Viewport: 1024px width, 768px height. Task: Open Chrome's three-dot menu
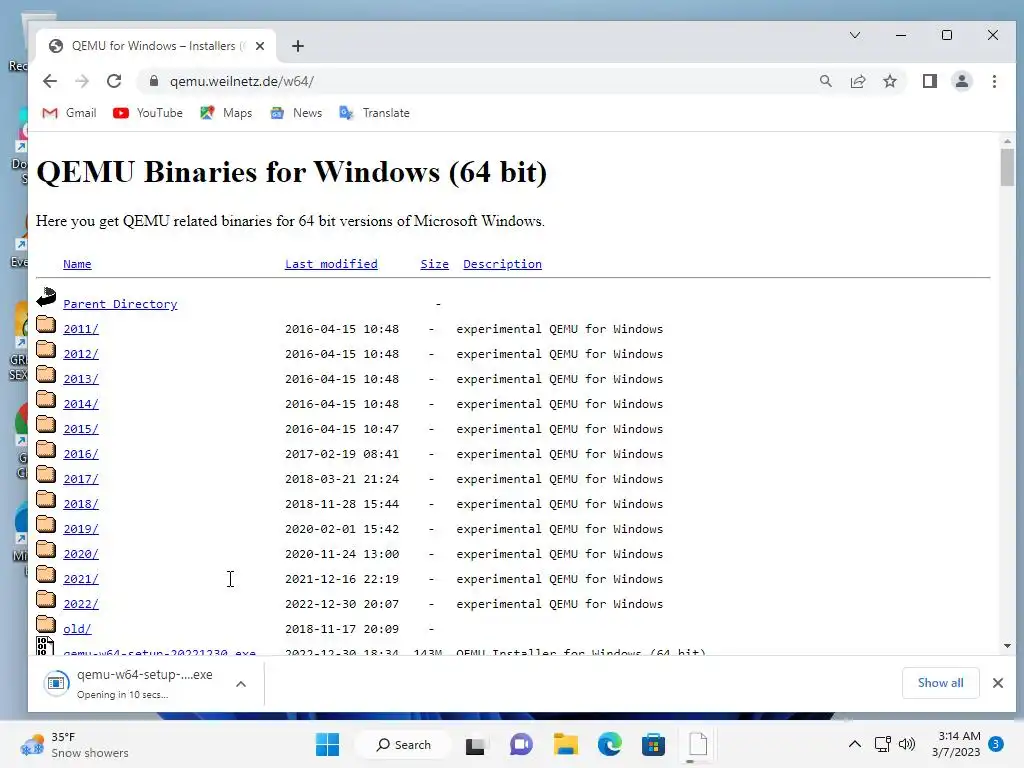click(994, 81)
